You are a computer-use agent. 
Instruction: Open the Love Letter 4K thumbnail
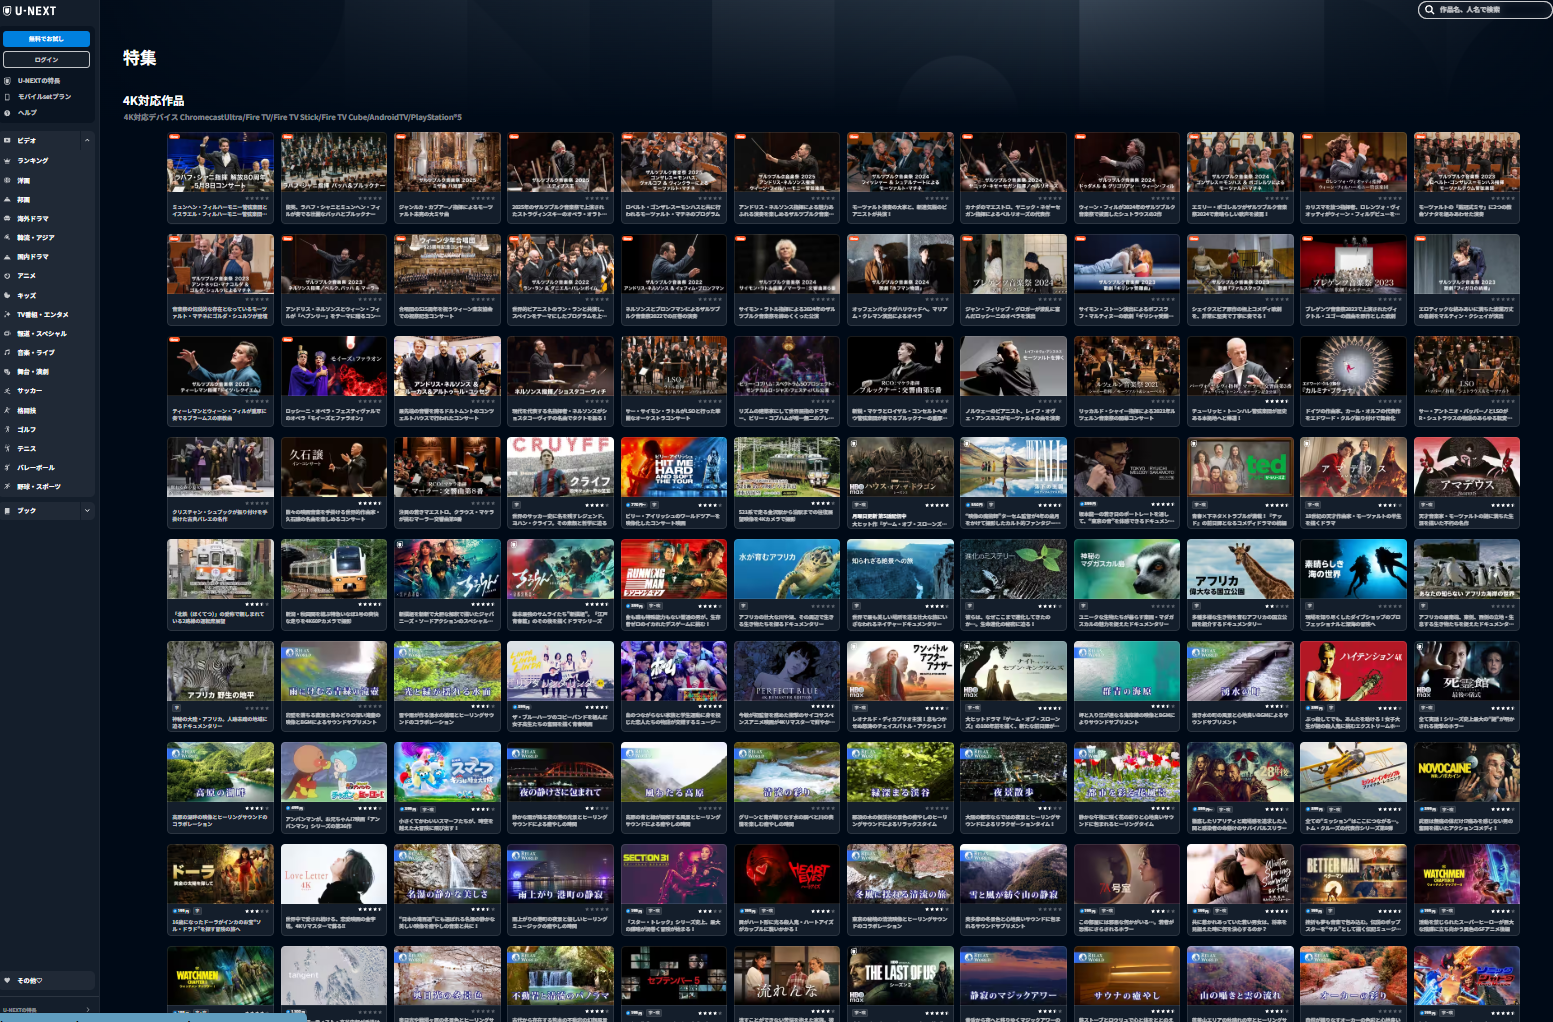(x=334, y=875)
